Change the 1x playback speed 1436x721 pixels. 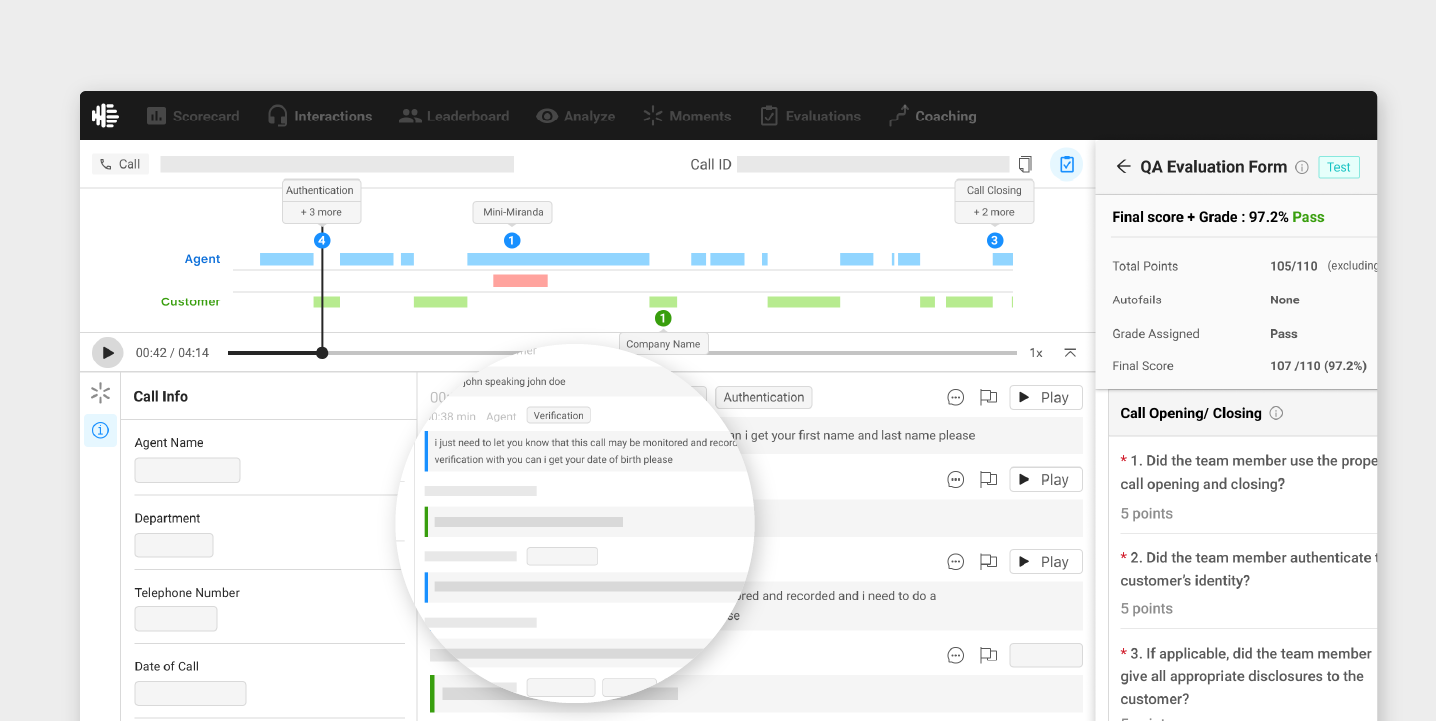click(x=1036, y=353)
